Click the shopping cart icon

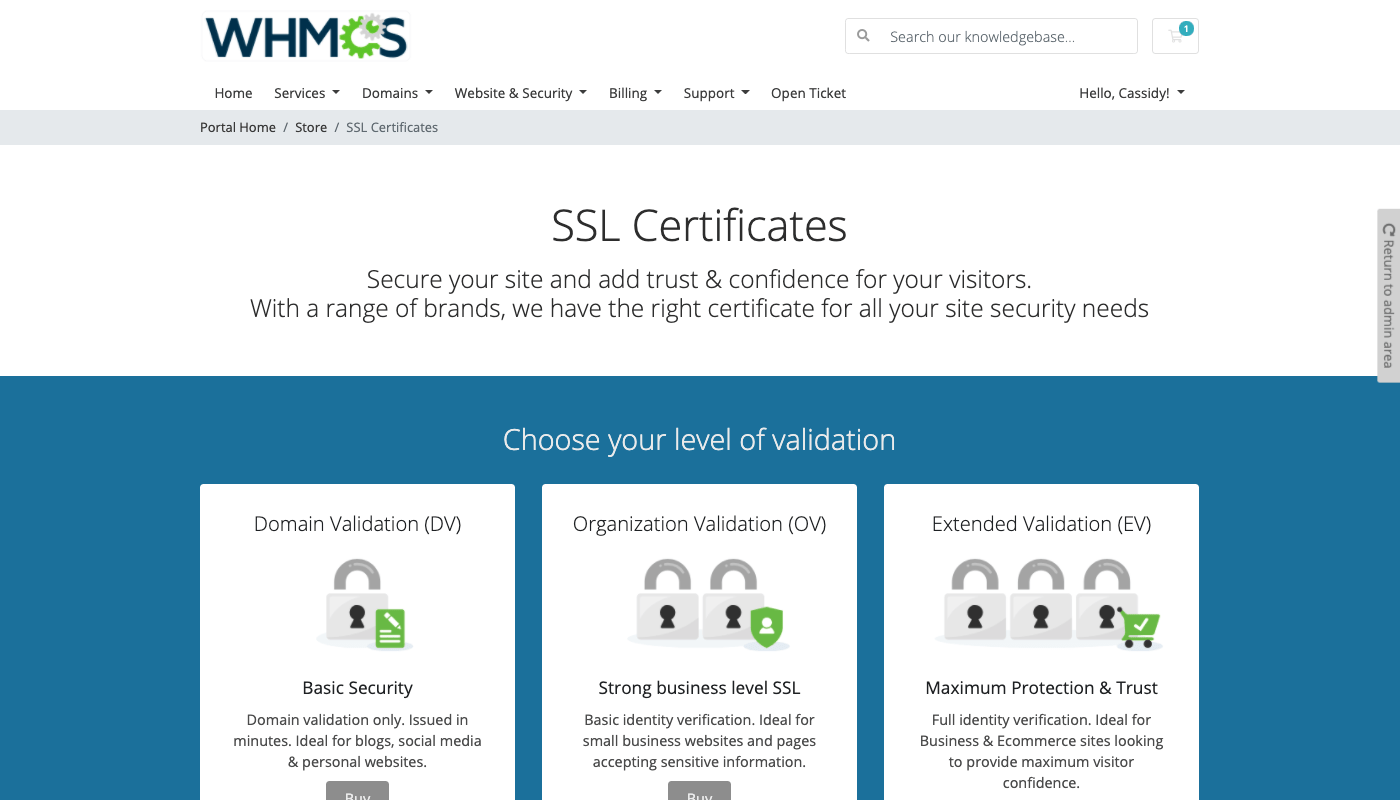click(x=1174, y=37)
